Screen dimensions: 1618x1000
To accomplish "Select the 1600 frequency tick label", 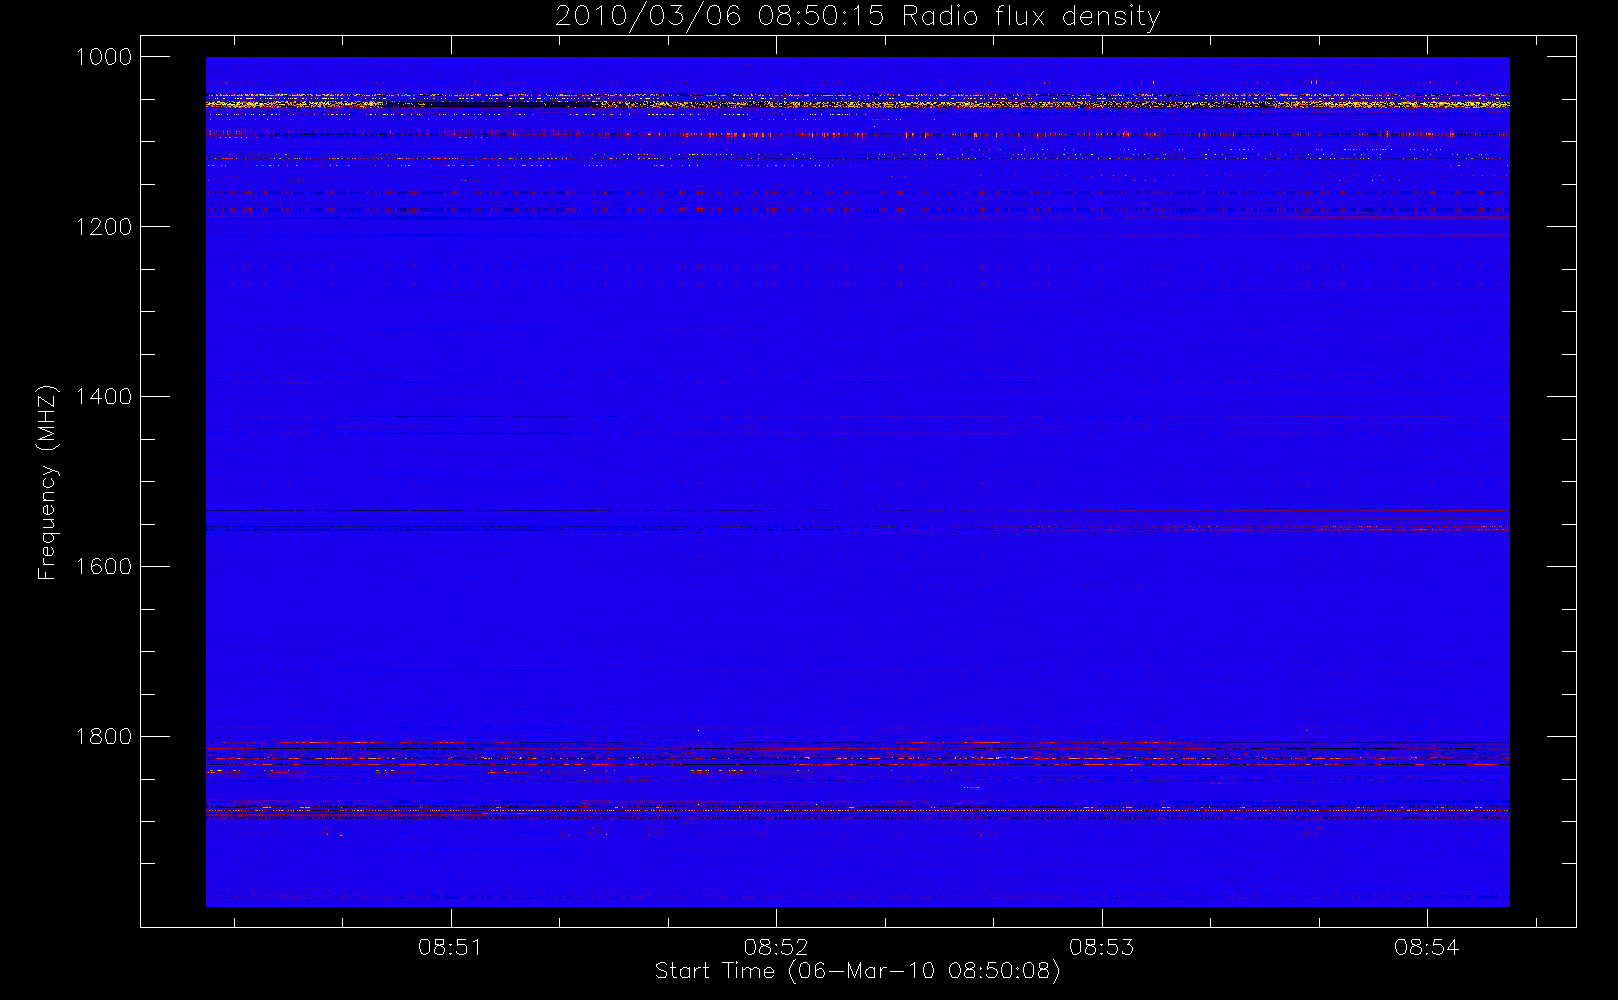I will [104, 567].
